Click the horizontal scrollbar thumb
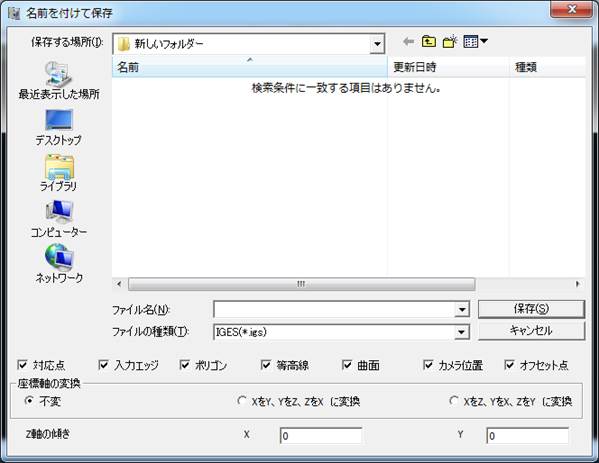599x463 pixels. click(x=301, y=284)
